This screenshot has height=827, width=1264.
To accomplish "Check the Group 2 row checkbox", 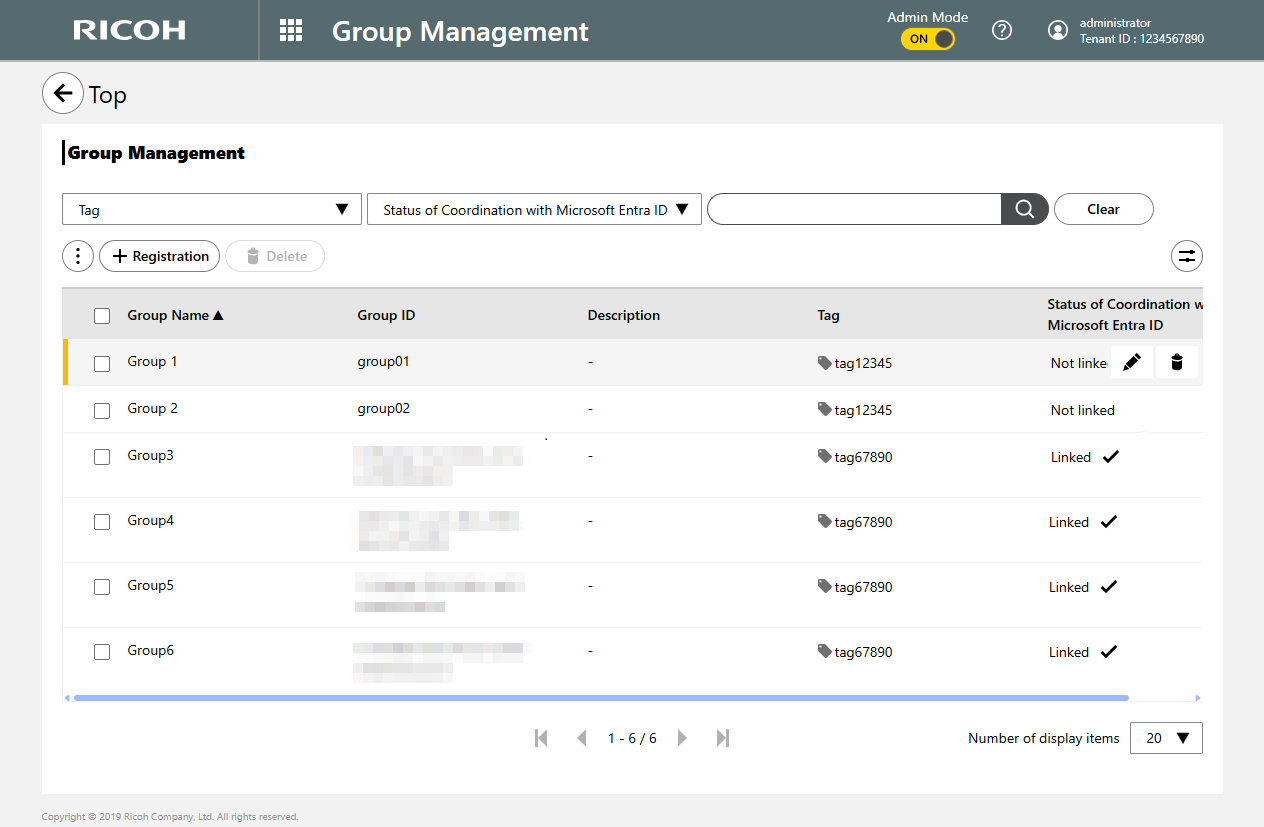I will click(102, 410).
